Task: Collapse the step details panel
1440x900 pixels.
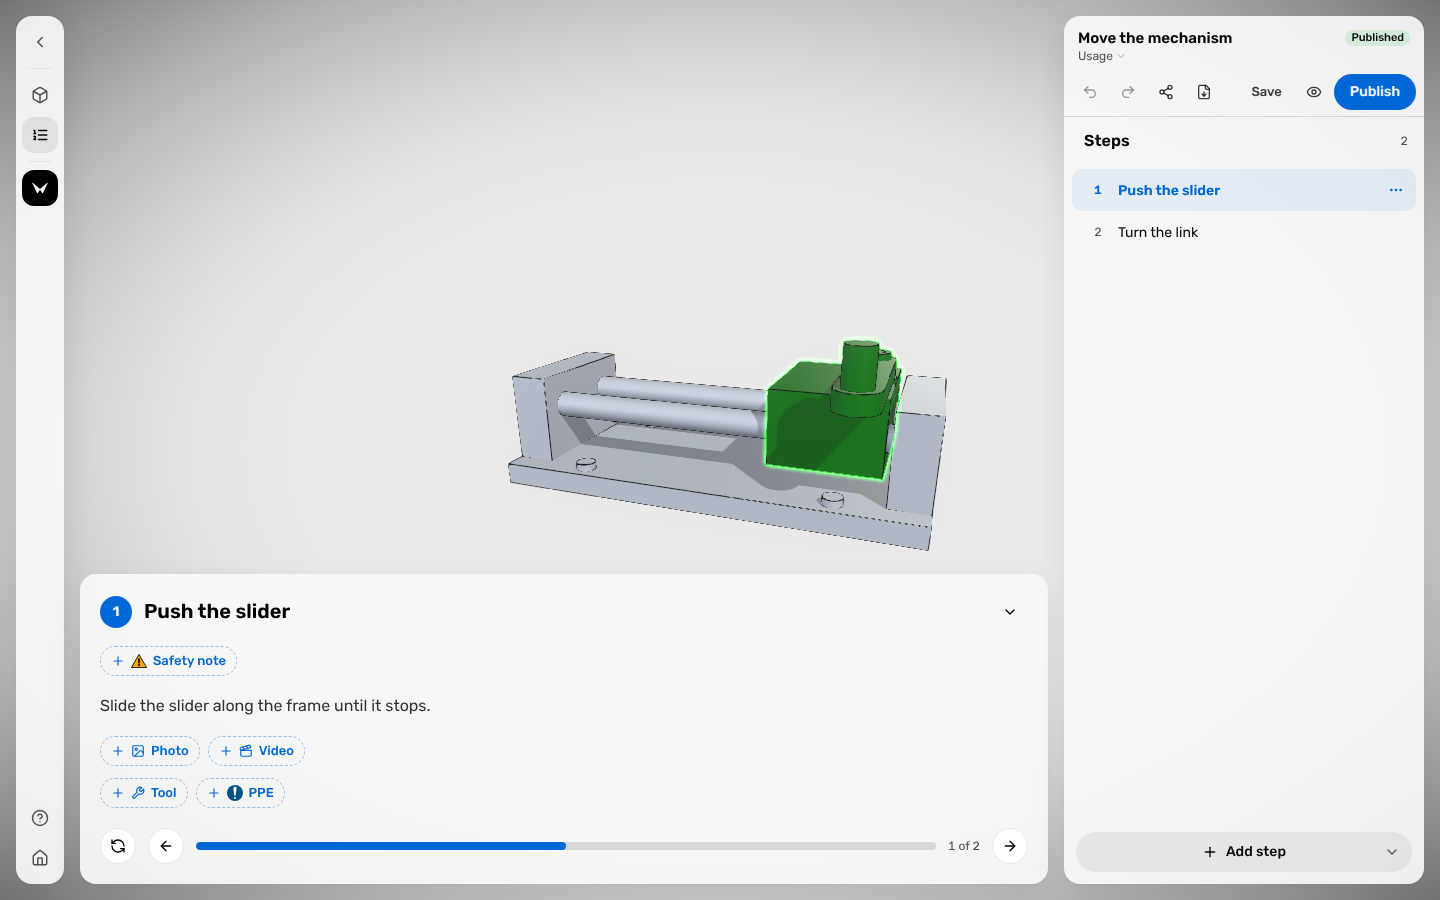Action: point(1010,612)
